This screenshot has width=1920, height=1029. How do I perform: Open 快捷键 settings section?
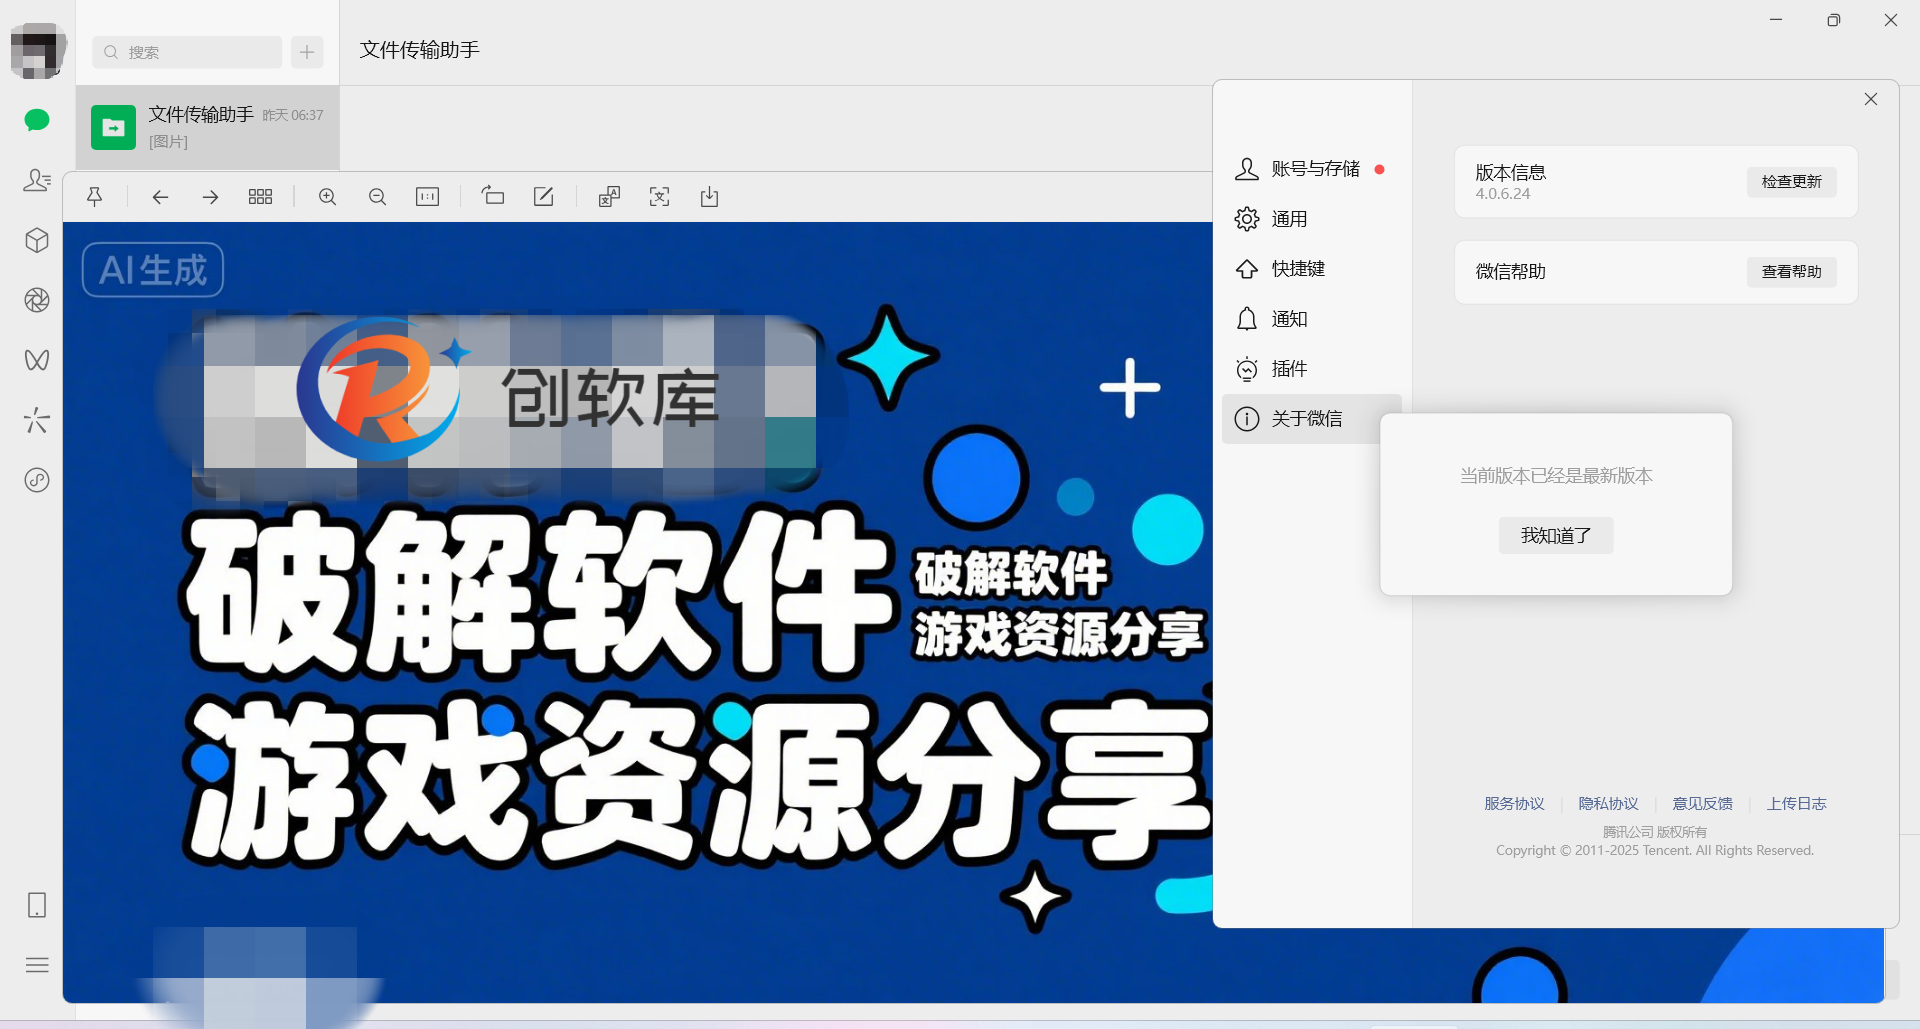(x=1311, y=269)
